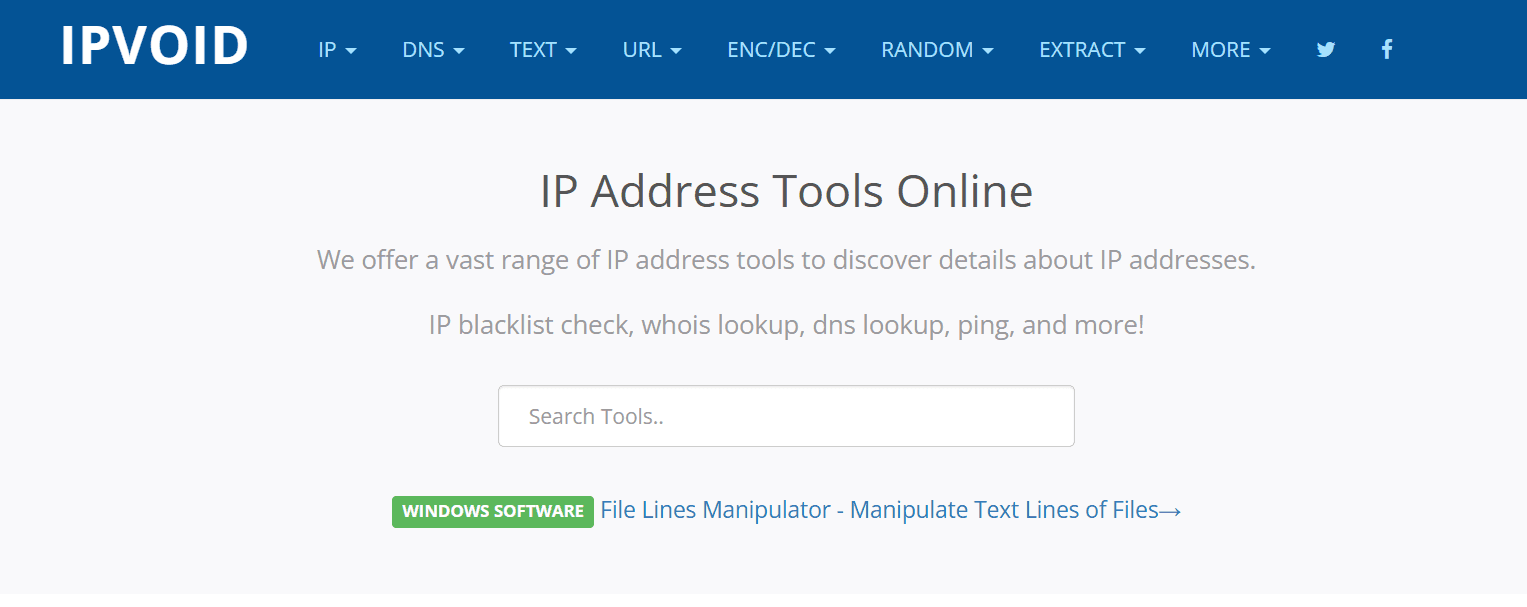Open the URL tools dropdown
Viewport: 1527px width, 607px height.
(652, 49)
